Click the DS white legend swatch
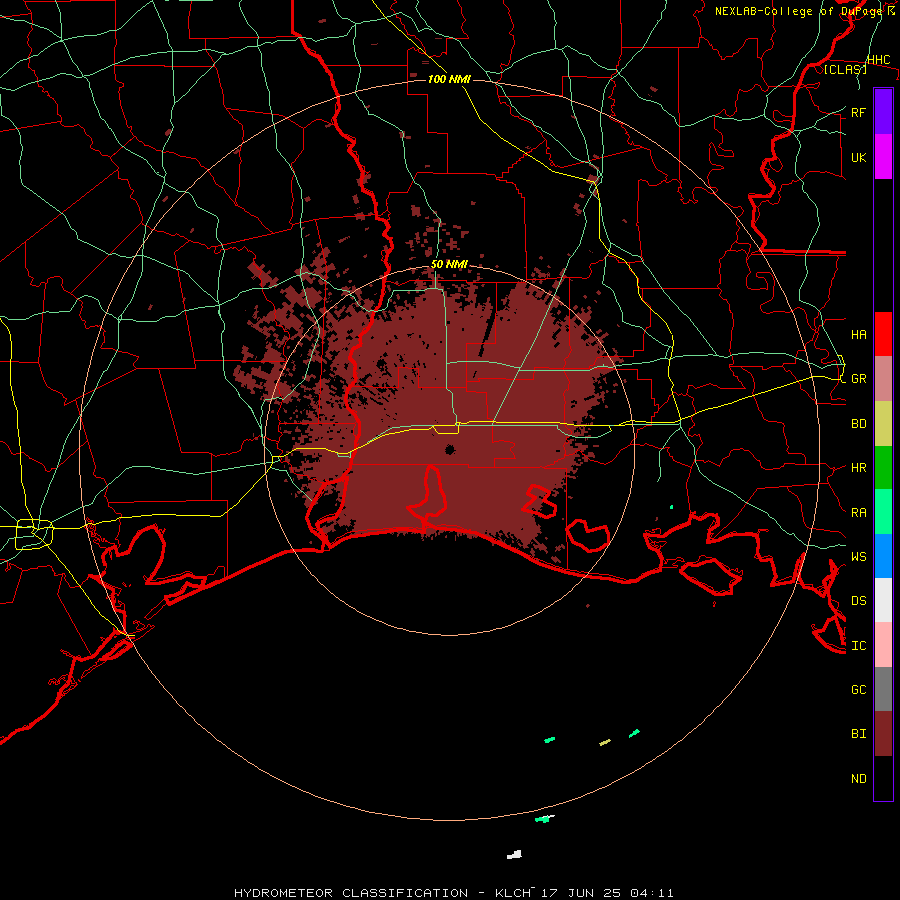 click(883, 600)
